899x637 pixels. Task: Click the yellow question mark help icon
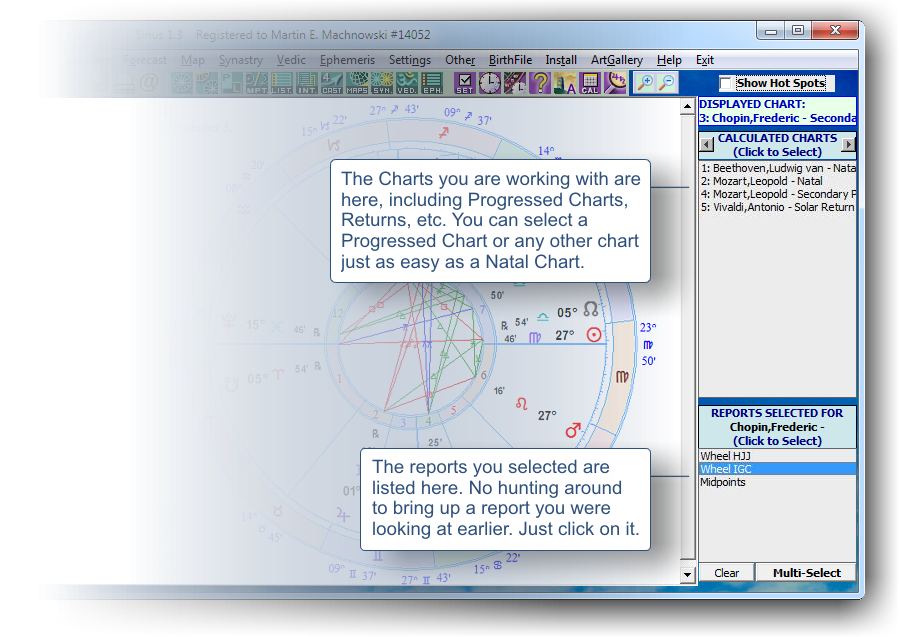tap(540, 83)
